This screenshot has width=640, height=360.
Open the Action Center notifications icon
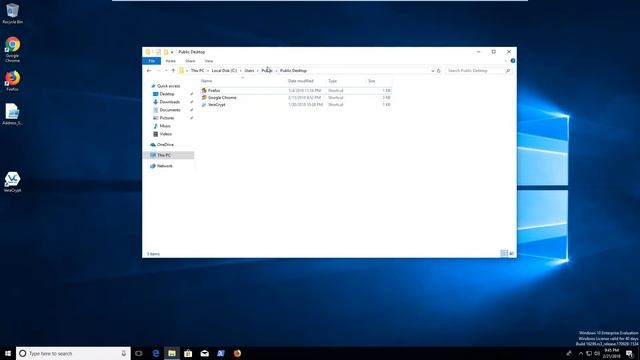[x=629, y=353]
